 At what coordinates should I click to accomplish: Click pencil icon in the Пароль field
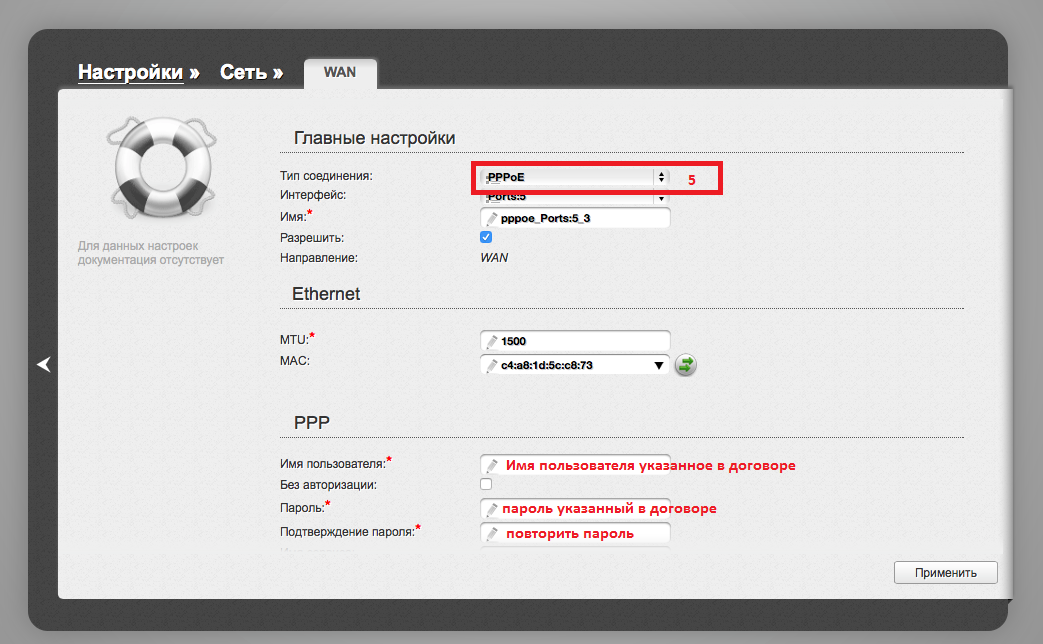pyautogui.click(x=491, y=508)
